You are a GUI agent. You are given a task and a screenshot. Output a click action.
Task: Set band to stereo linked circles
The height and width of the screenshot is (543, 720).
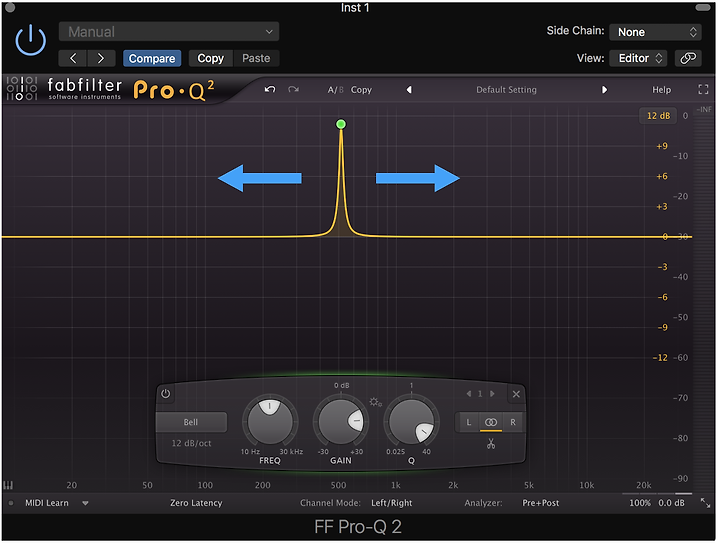pyautogui.click(x=491, y=422)
